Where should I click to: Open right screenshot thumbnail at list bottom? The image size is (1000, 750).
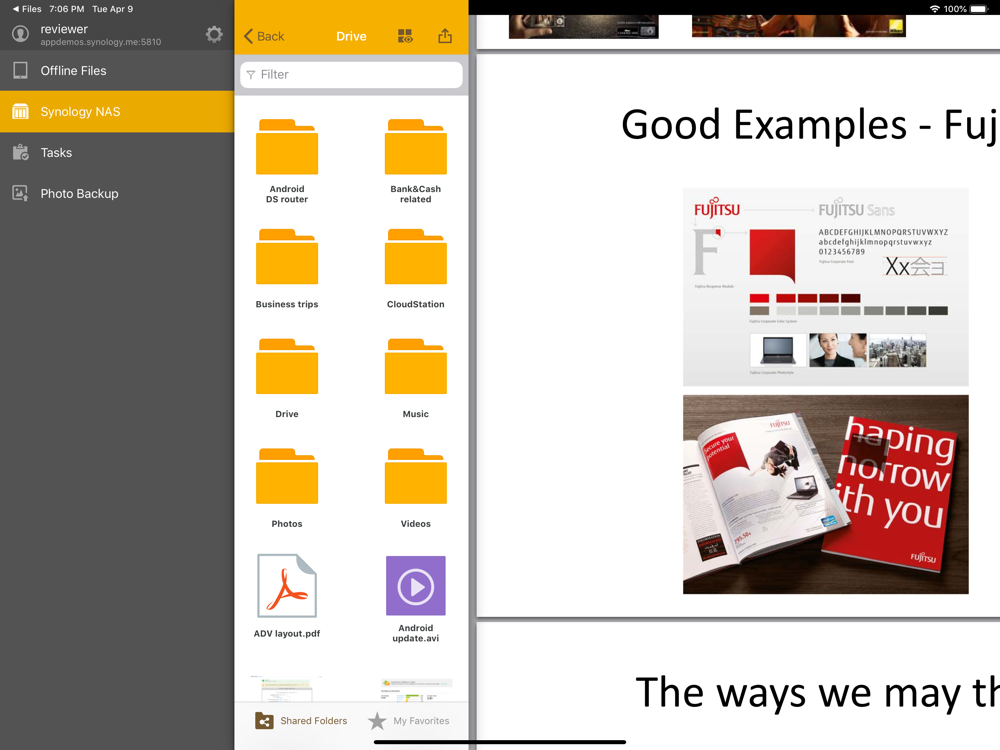click(416, 690)
